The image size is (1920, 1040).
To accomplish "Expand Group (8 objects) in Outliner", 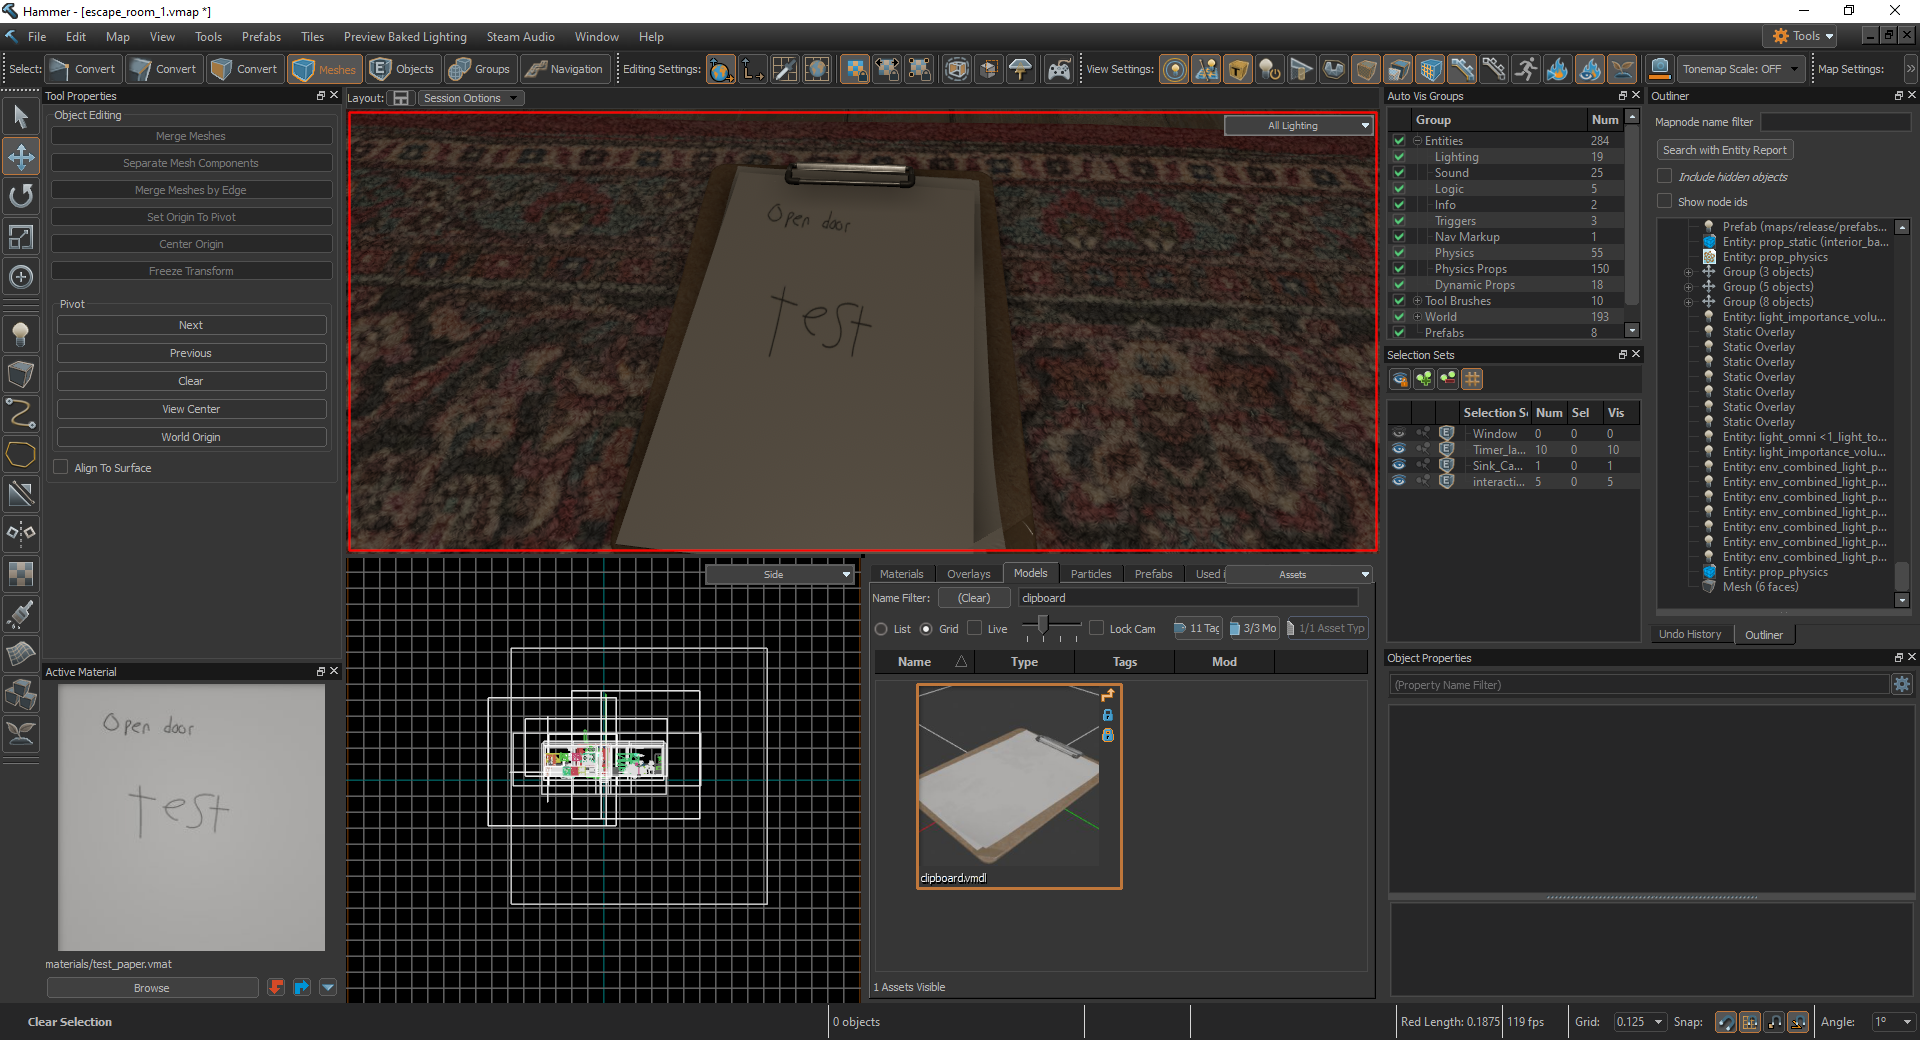I will pyautogui.click(x=1688, y=302).
